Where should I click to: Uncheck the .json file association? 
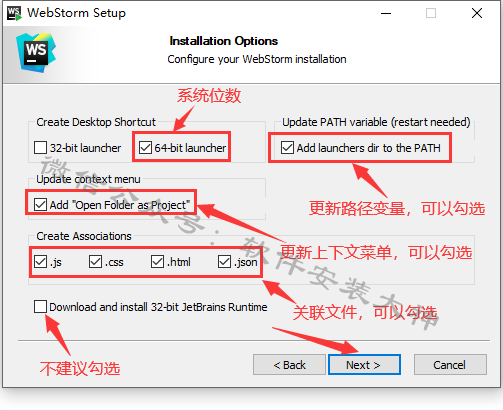point(224,262)
